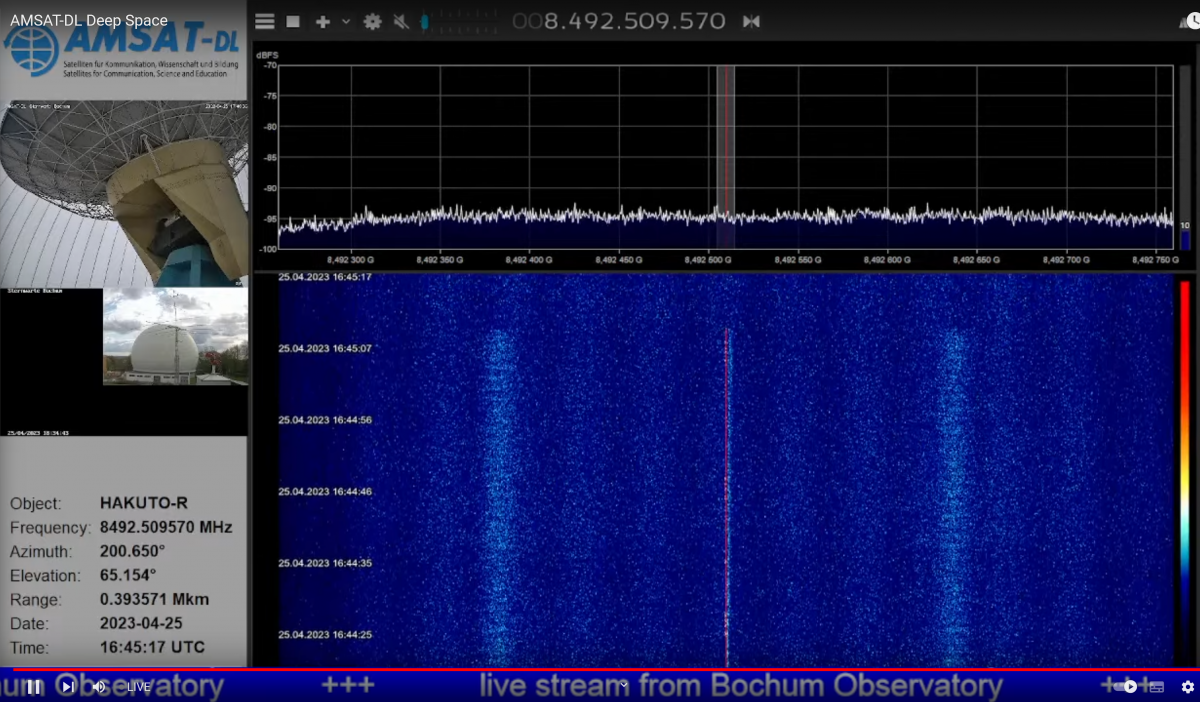Pause the live stream video
Image resolution: width=1200 pixels, height=702 pixels.
(x=34, y=687)
